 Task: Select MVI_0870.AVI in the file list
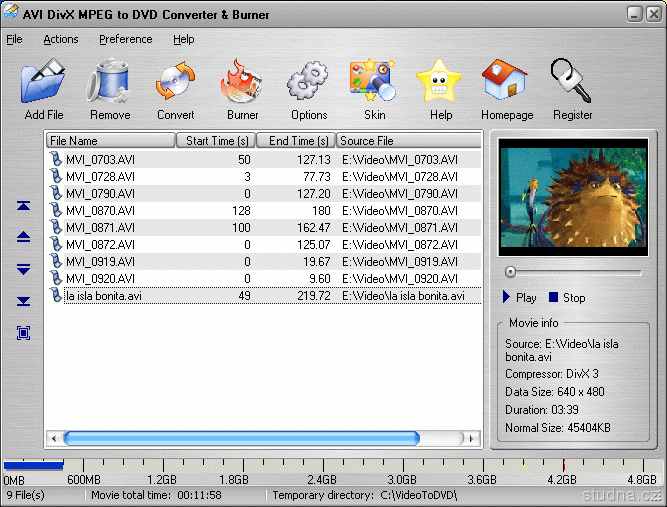coord(100,211)
